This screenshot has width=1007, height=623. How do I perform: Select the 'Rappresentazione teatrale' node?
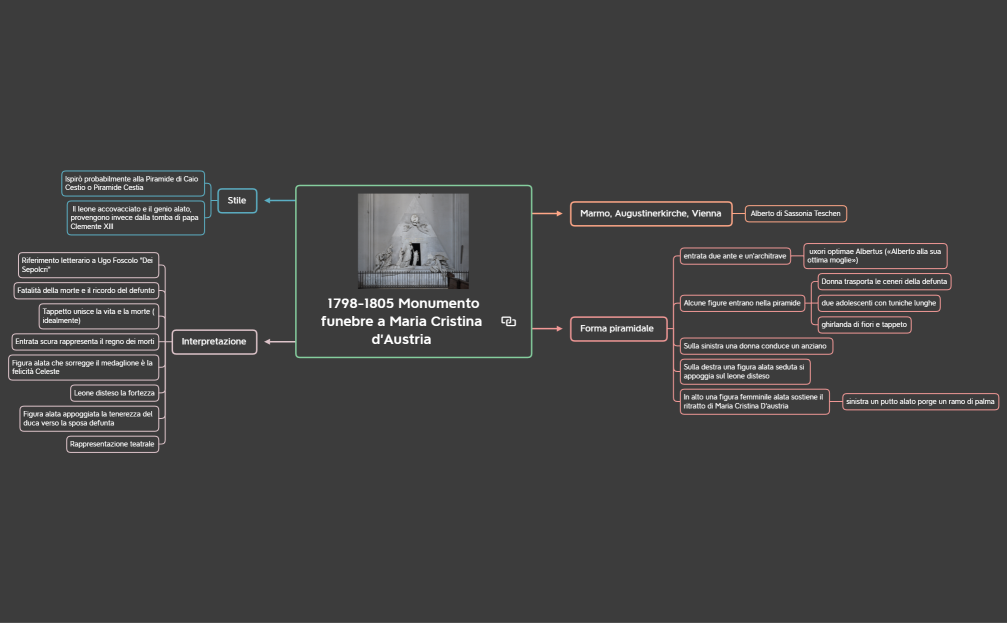point(113,444)
